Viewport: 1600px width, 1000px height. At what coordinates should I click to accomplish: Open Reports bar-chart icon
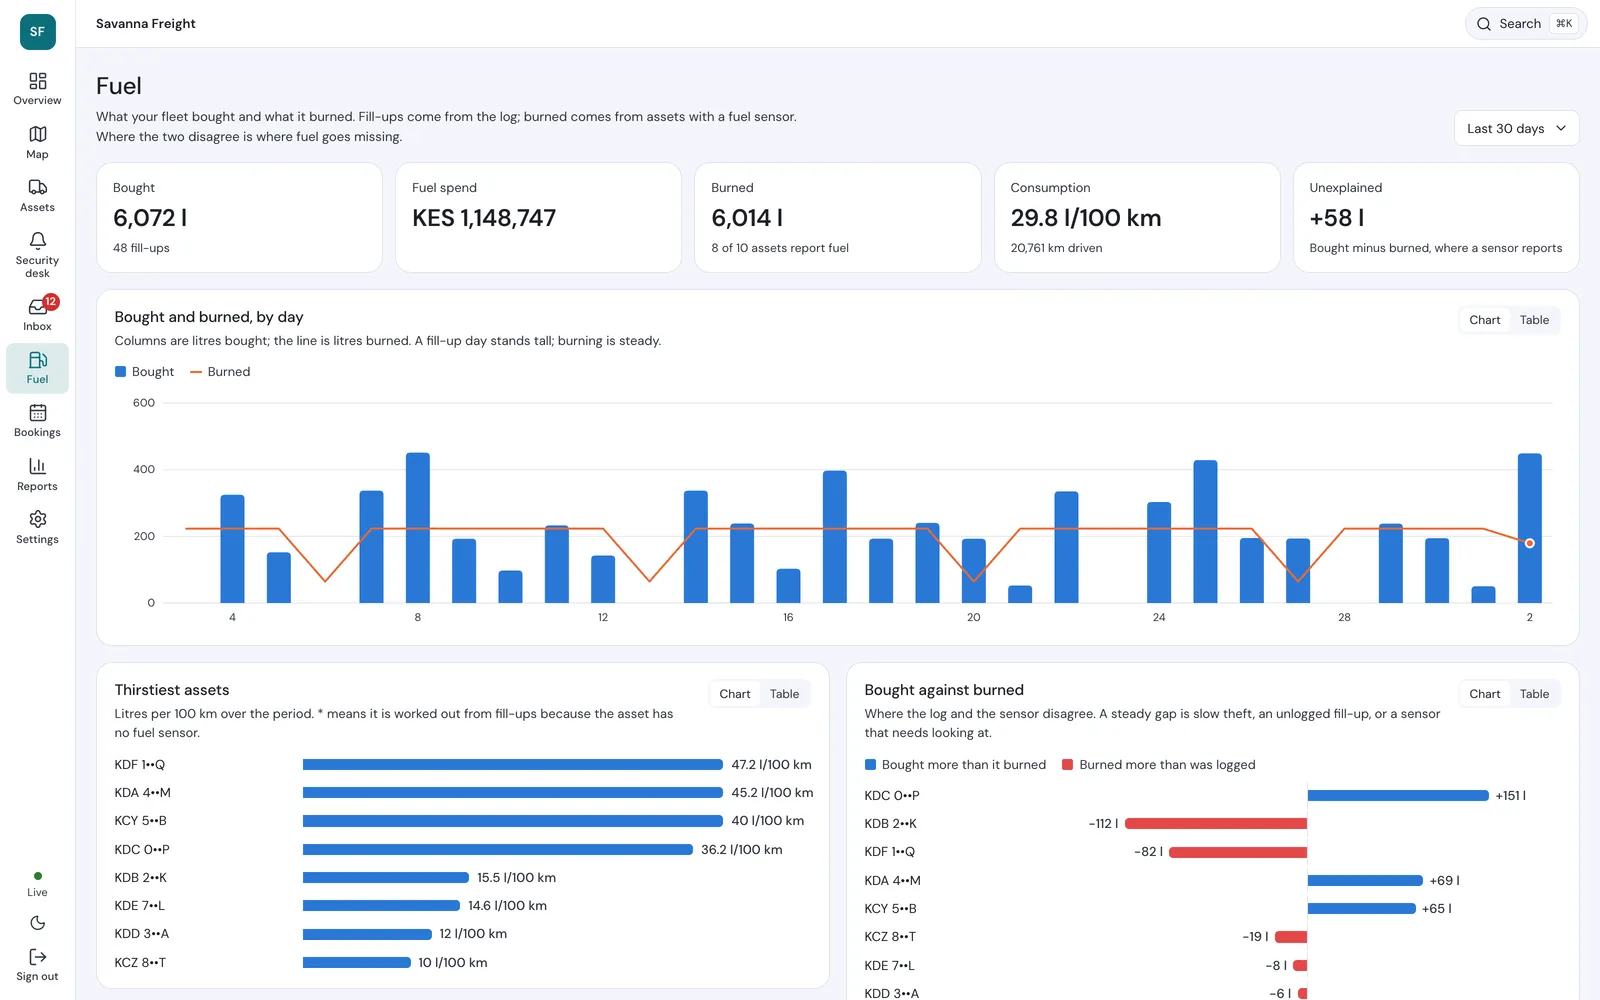(x=37, y=466)
